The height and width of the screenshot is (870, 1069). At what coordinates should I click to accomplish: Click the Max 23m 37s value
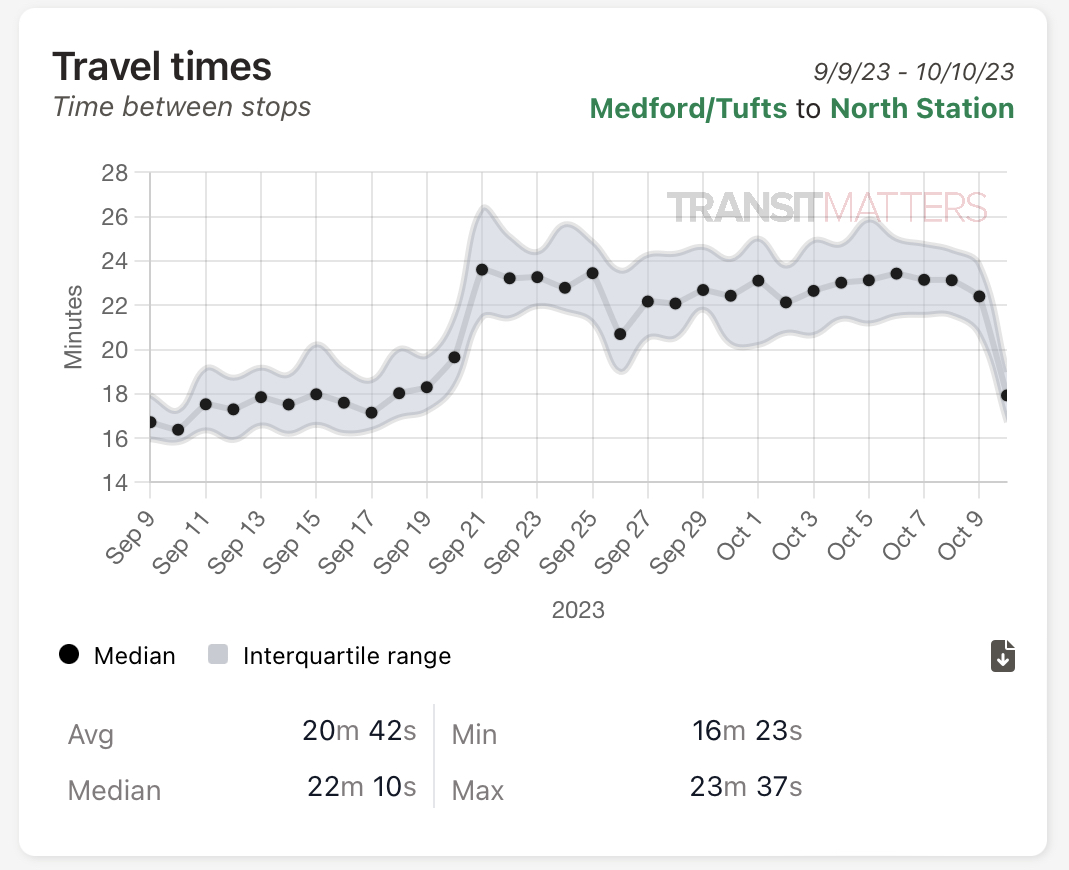coord(746,787)
